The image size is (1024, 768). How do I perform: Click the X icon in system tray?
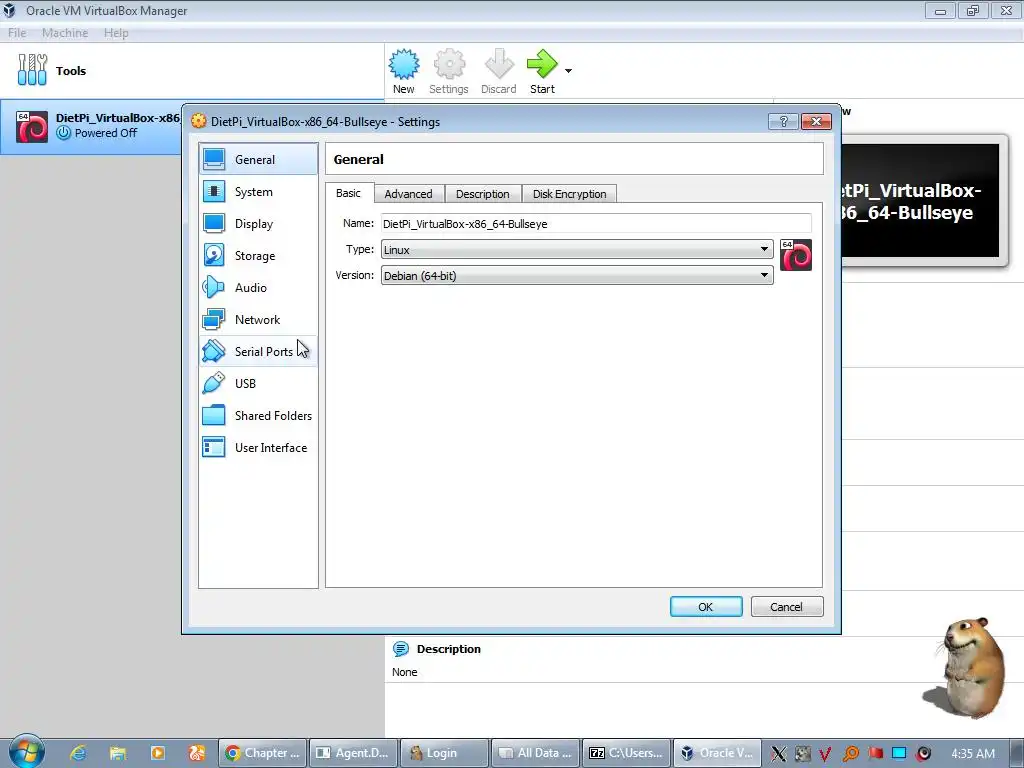point(778,754)
